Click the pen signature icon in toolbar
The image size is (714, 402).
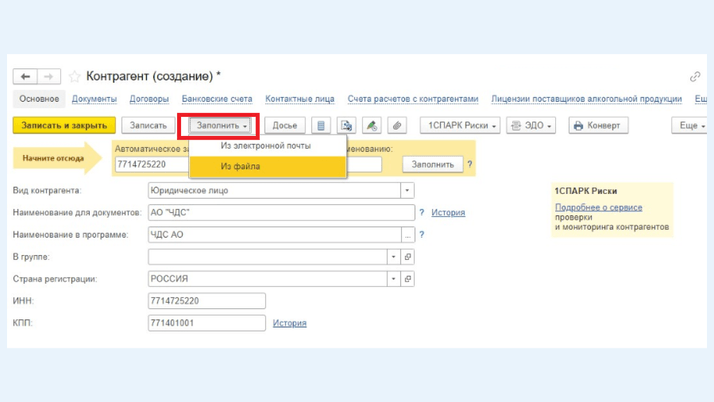tap(371, 126)
